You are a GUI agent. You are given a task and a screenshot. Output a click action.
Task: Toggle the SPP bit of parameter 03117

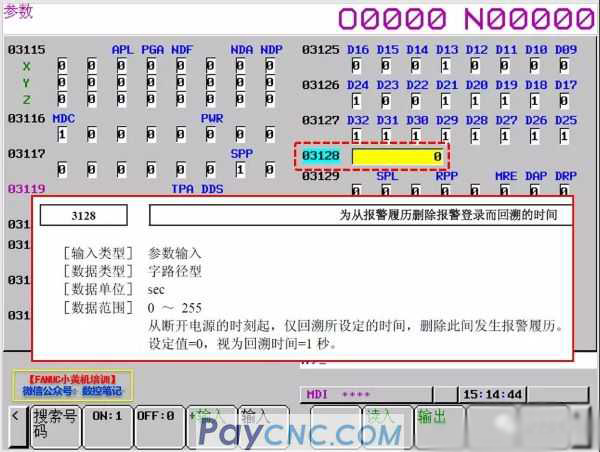point(242,170)
